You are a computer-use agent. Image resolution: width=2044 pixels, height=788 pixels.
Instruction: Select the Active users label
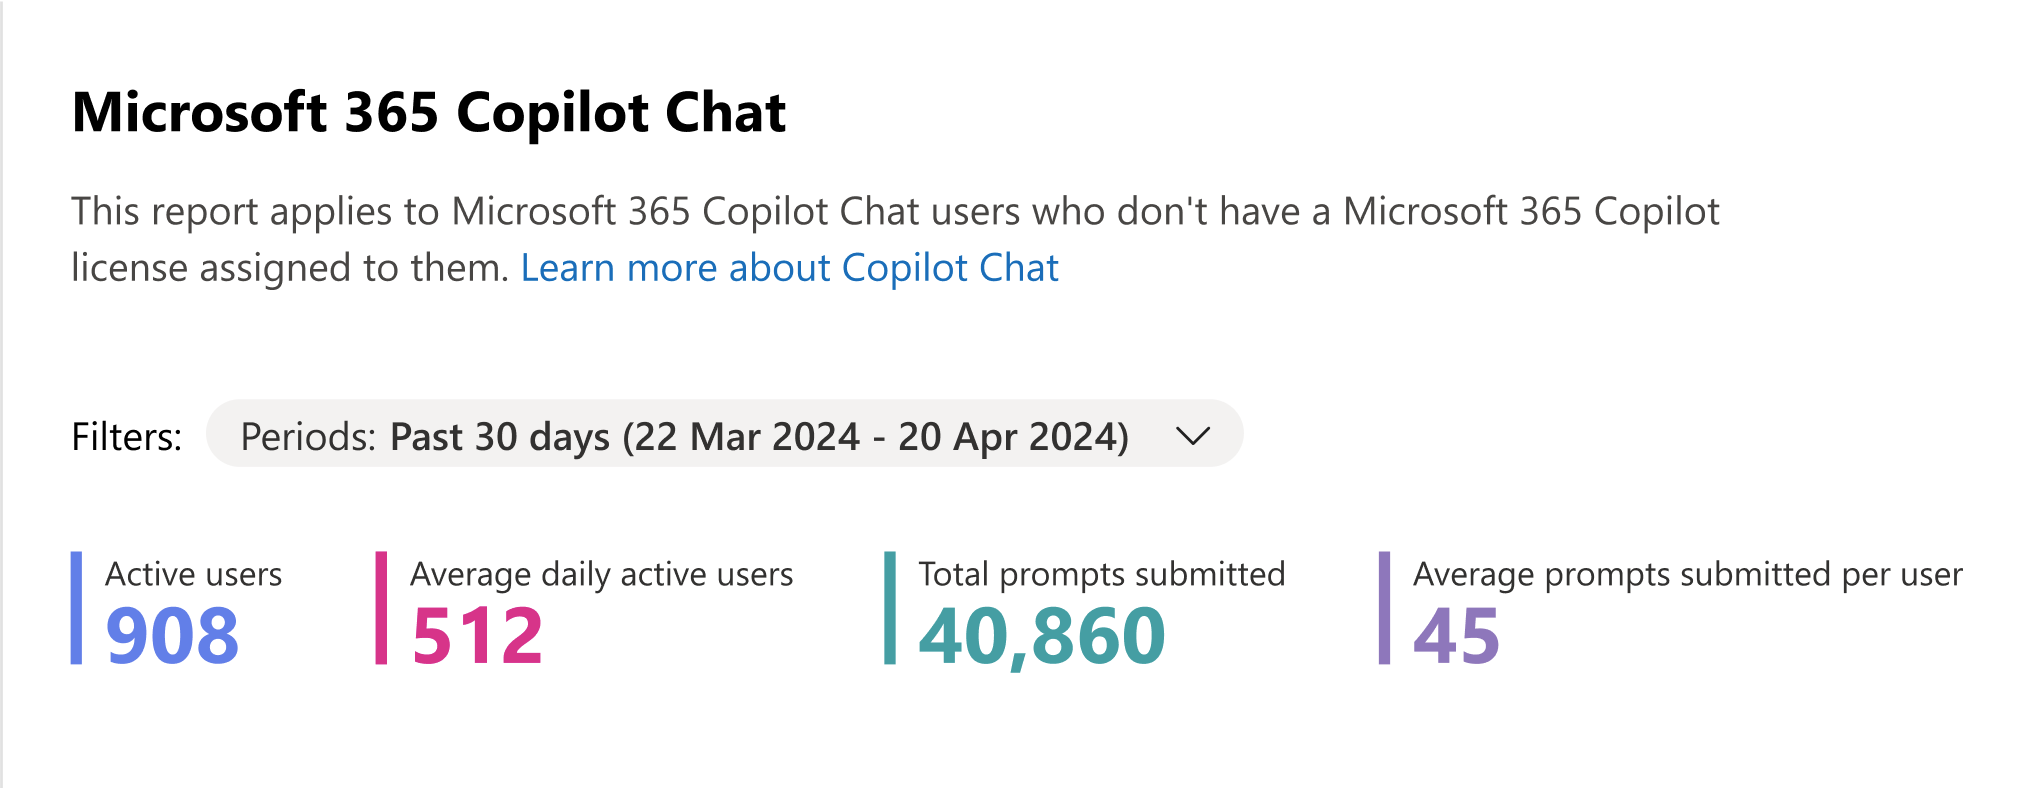[193, 574]
